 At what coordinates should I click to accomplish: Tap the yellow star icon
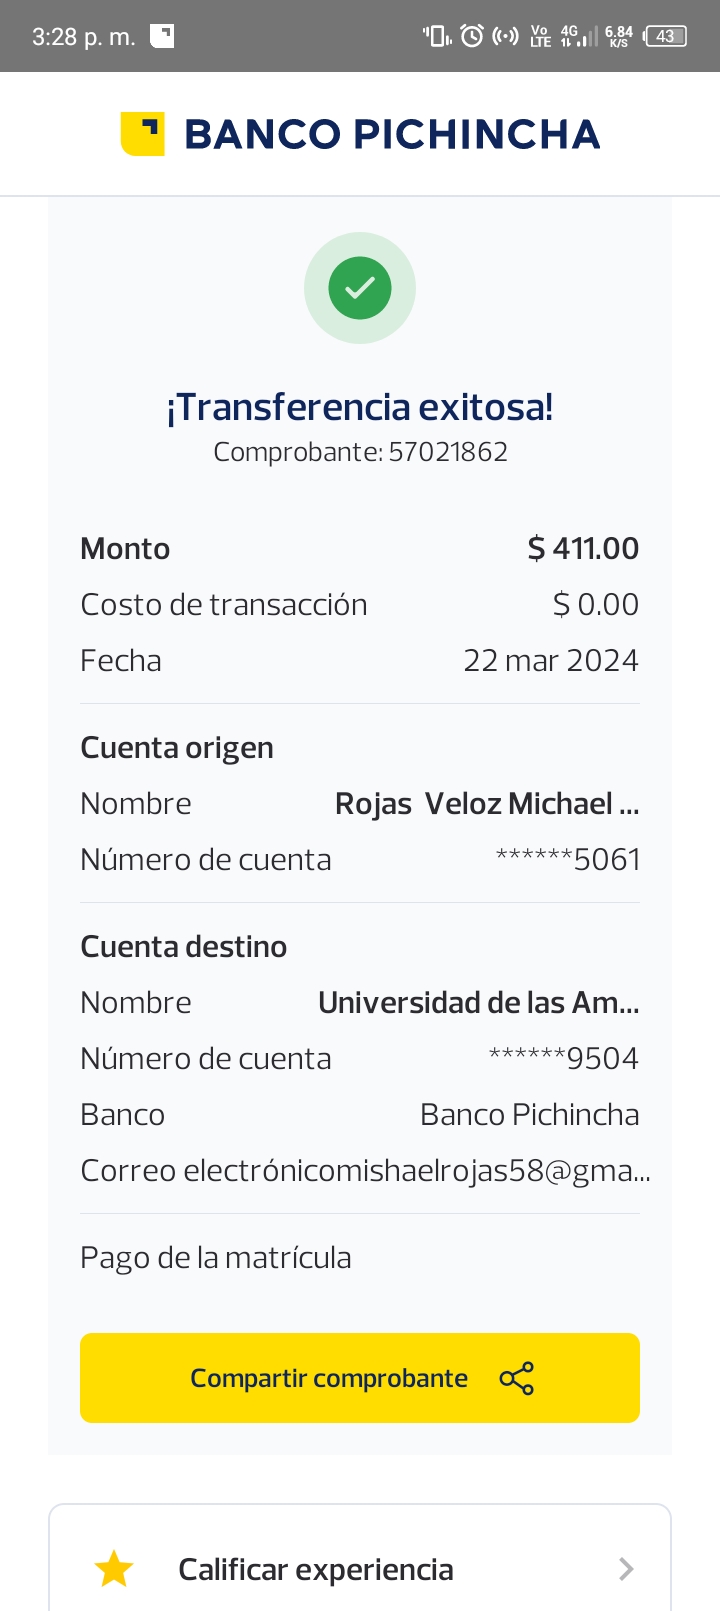coord(114,1569)
